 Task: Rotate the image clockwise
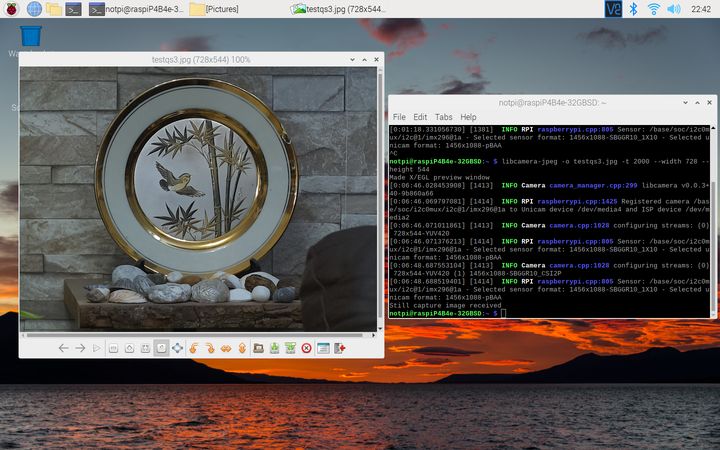pos(210,349)
